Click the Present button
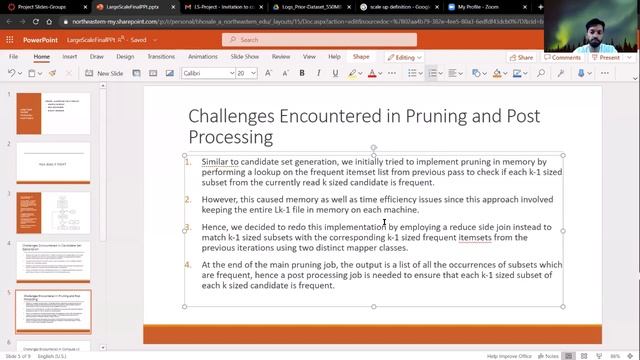Viewport: 640px width, 360px height. click(606, 58)
